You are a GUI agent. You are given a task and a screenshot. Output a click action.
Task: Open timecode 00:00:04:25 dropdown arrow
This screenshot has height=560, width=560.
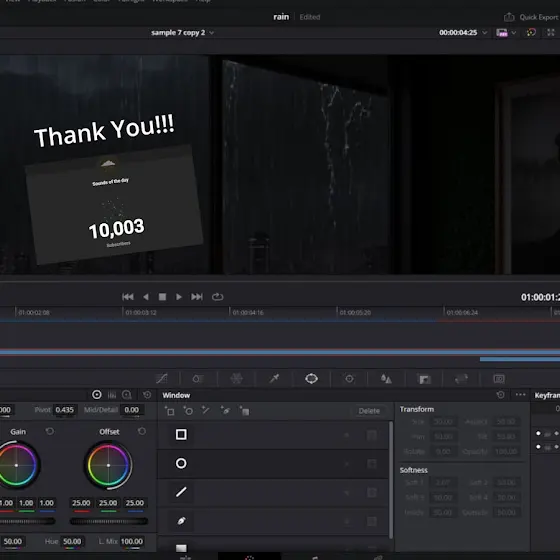coord(485,32)
